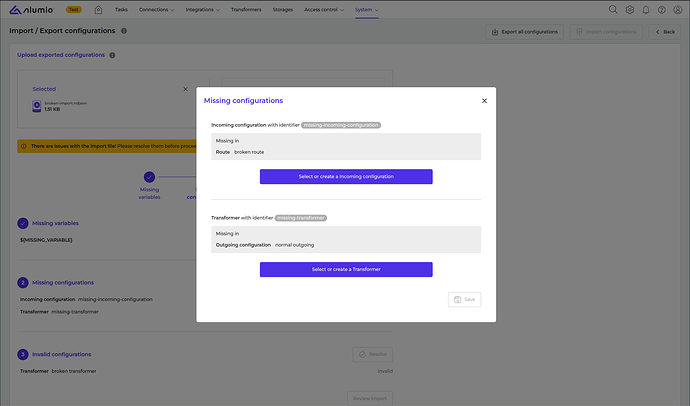The width and height of the screenshot is (690, 406).
Task: Click Select or create a Transformer button
Action: (346, 269)
